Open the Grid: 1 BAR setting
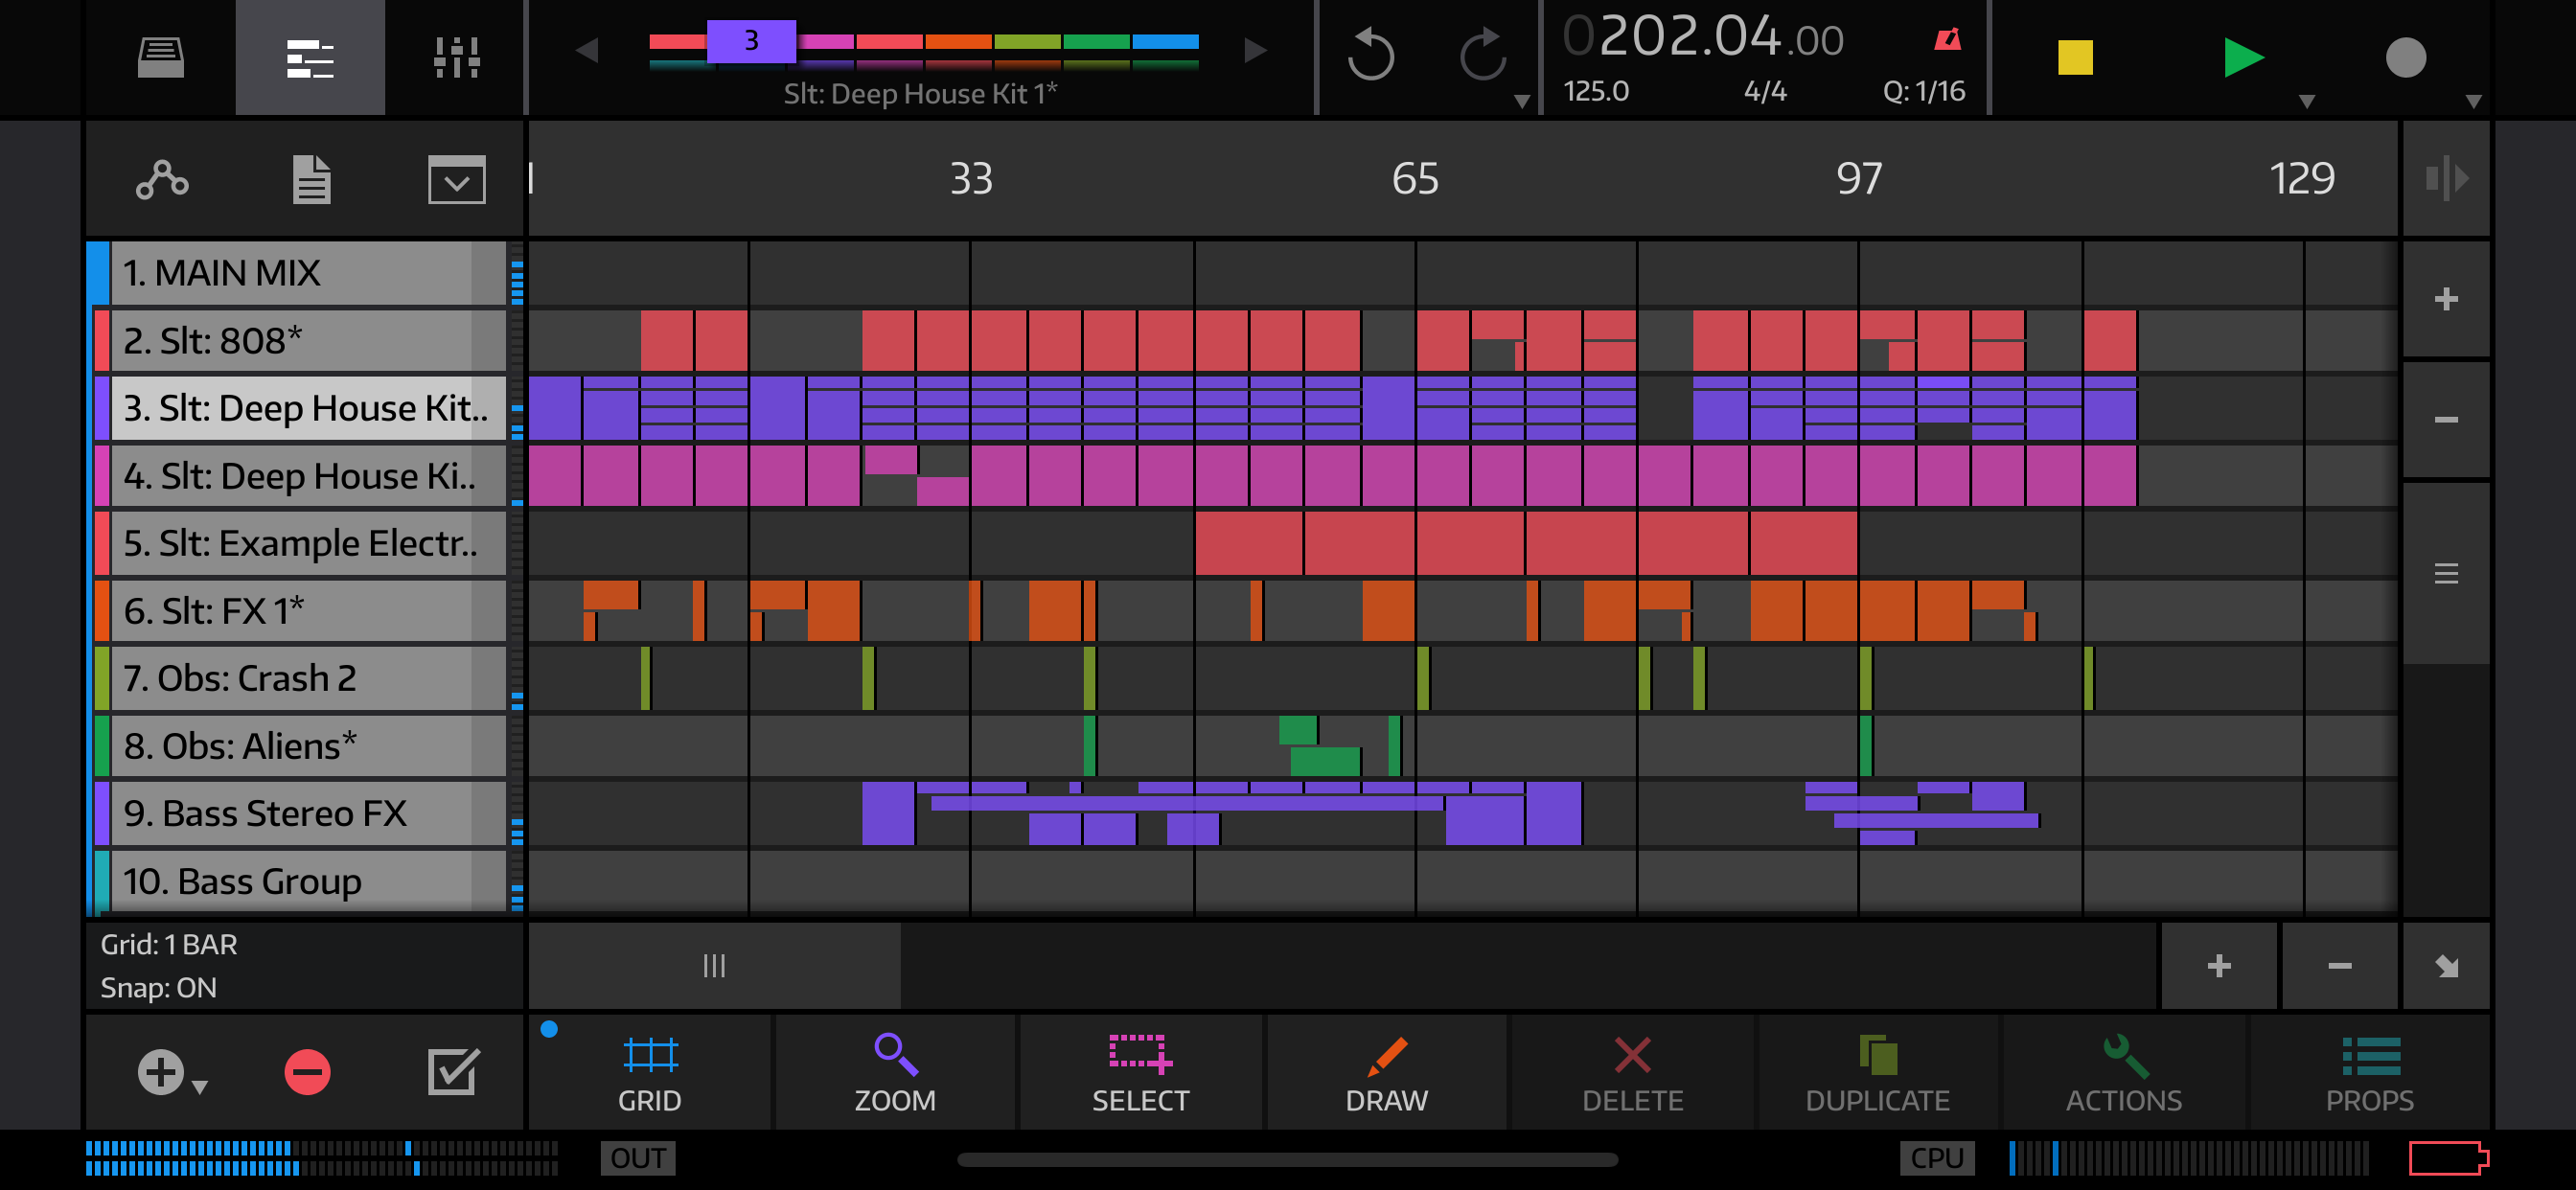Image resolution: width=2576 pixels, height=1190 pixels. [x=169, y=944]
